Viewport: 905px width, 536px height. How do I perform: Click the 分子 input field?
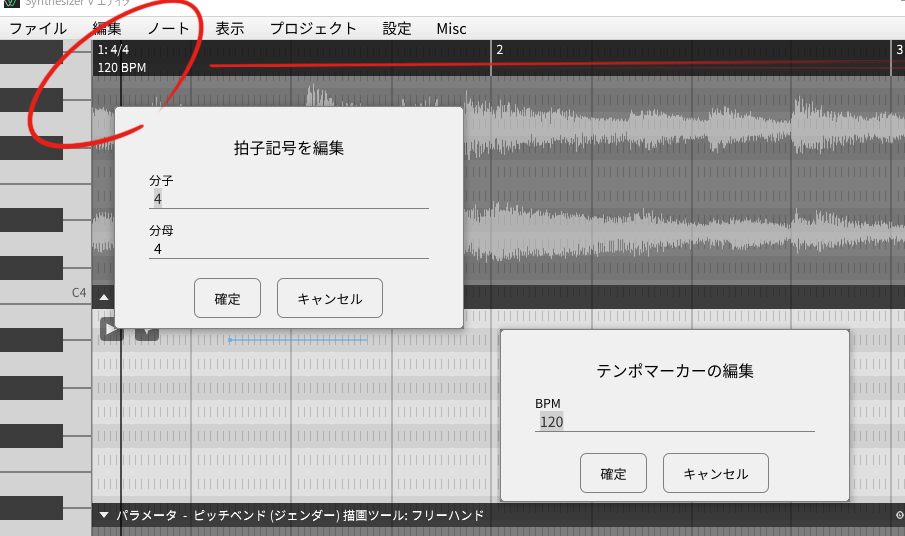coord(289,199)
